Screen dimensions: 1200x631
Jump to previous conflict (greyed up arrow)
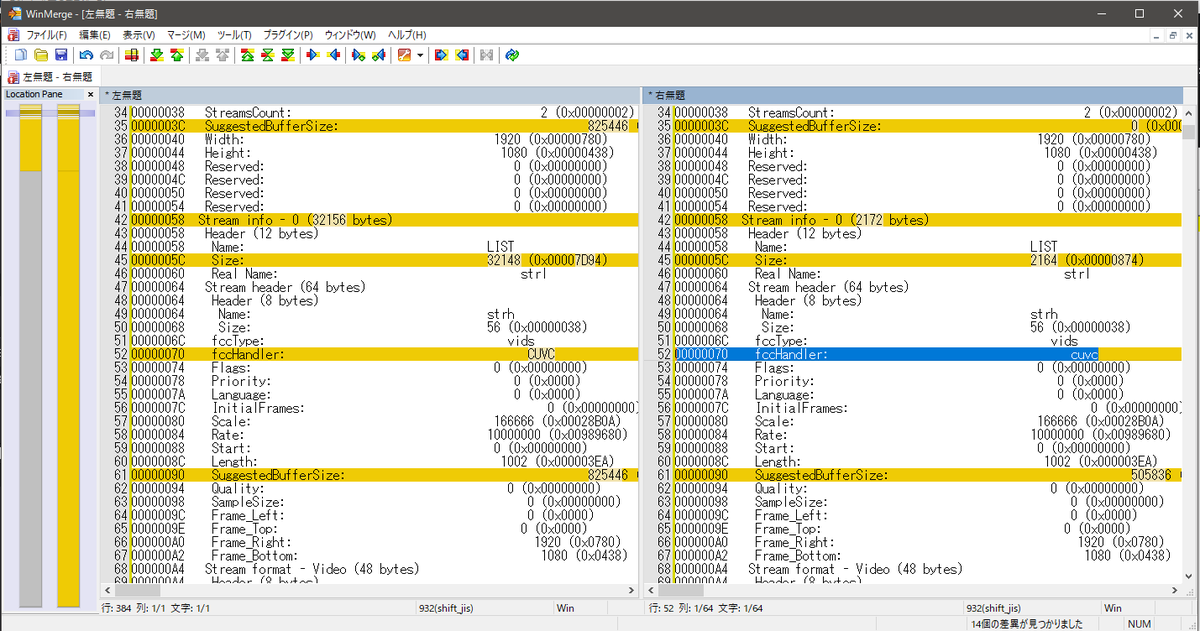(x=222, y=54)
